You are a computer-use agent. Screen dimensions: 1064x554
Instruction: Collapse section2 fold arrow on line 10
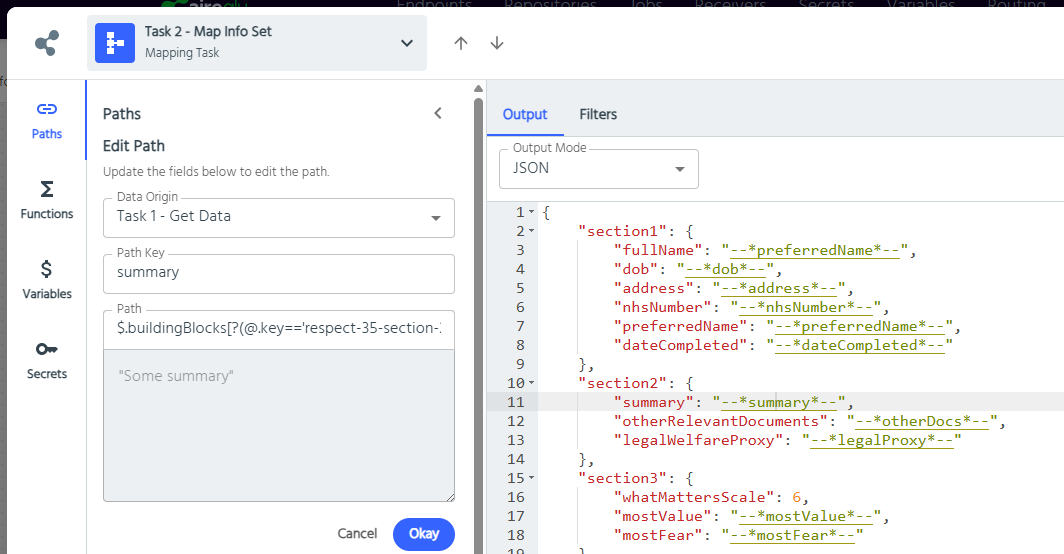[x=531, y=383]
